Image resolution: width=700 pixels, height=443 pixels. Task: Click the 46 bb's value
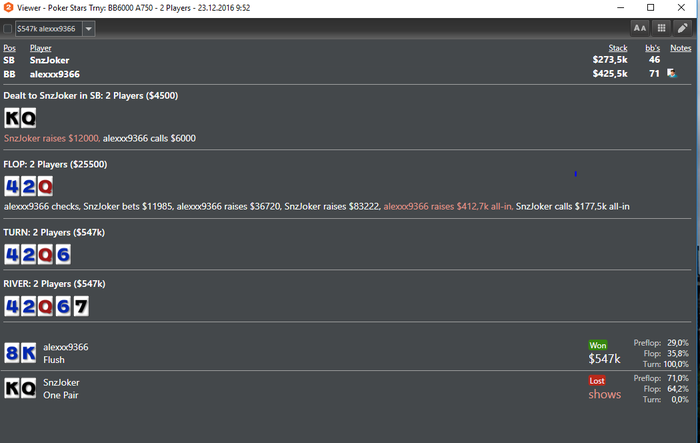654,60
